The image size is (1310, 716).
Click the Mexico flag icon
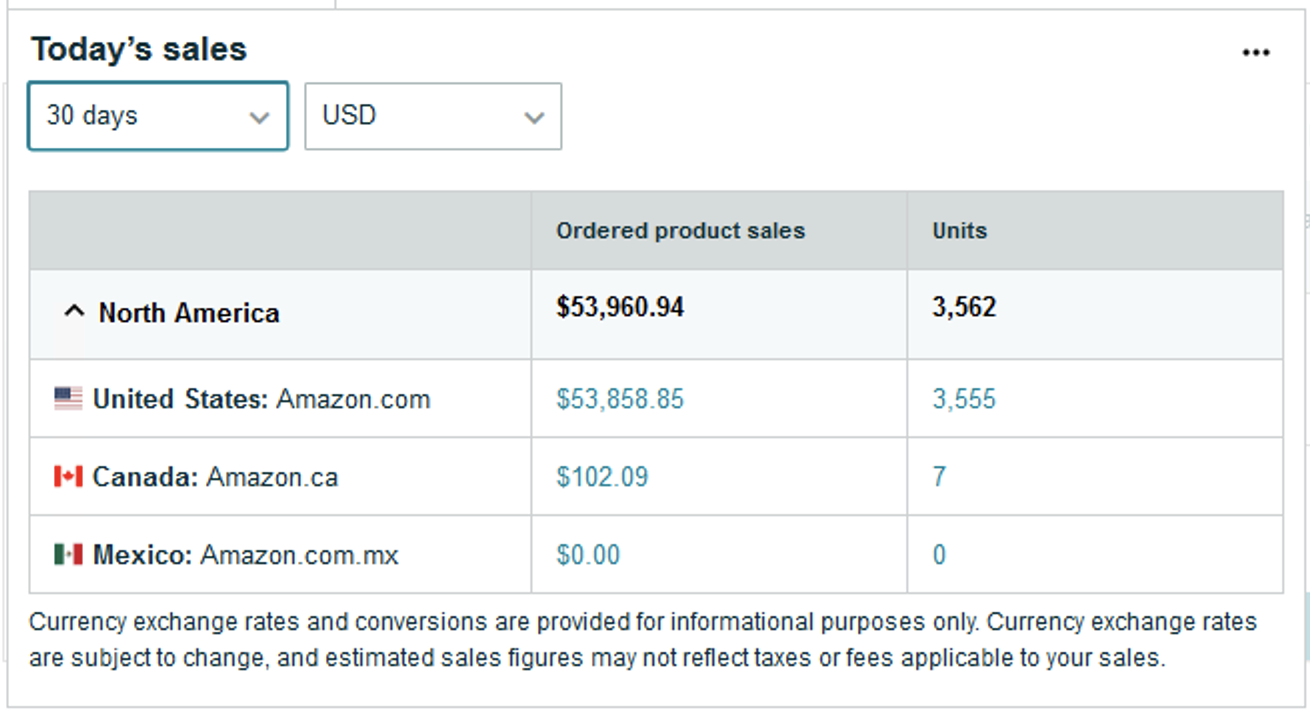tap(68, 554)
